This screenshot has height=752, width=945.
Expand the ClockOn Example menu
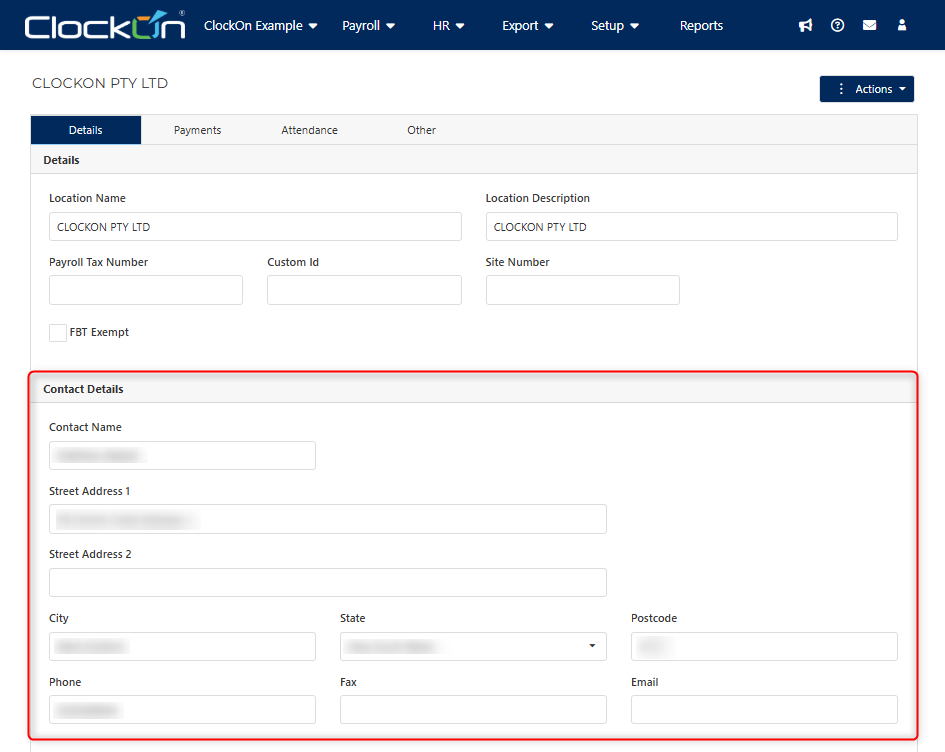(x=260, y=26)
